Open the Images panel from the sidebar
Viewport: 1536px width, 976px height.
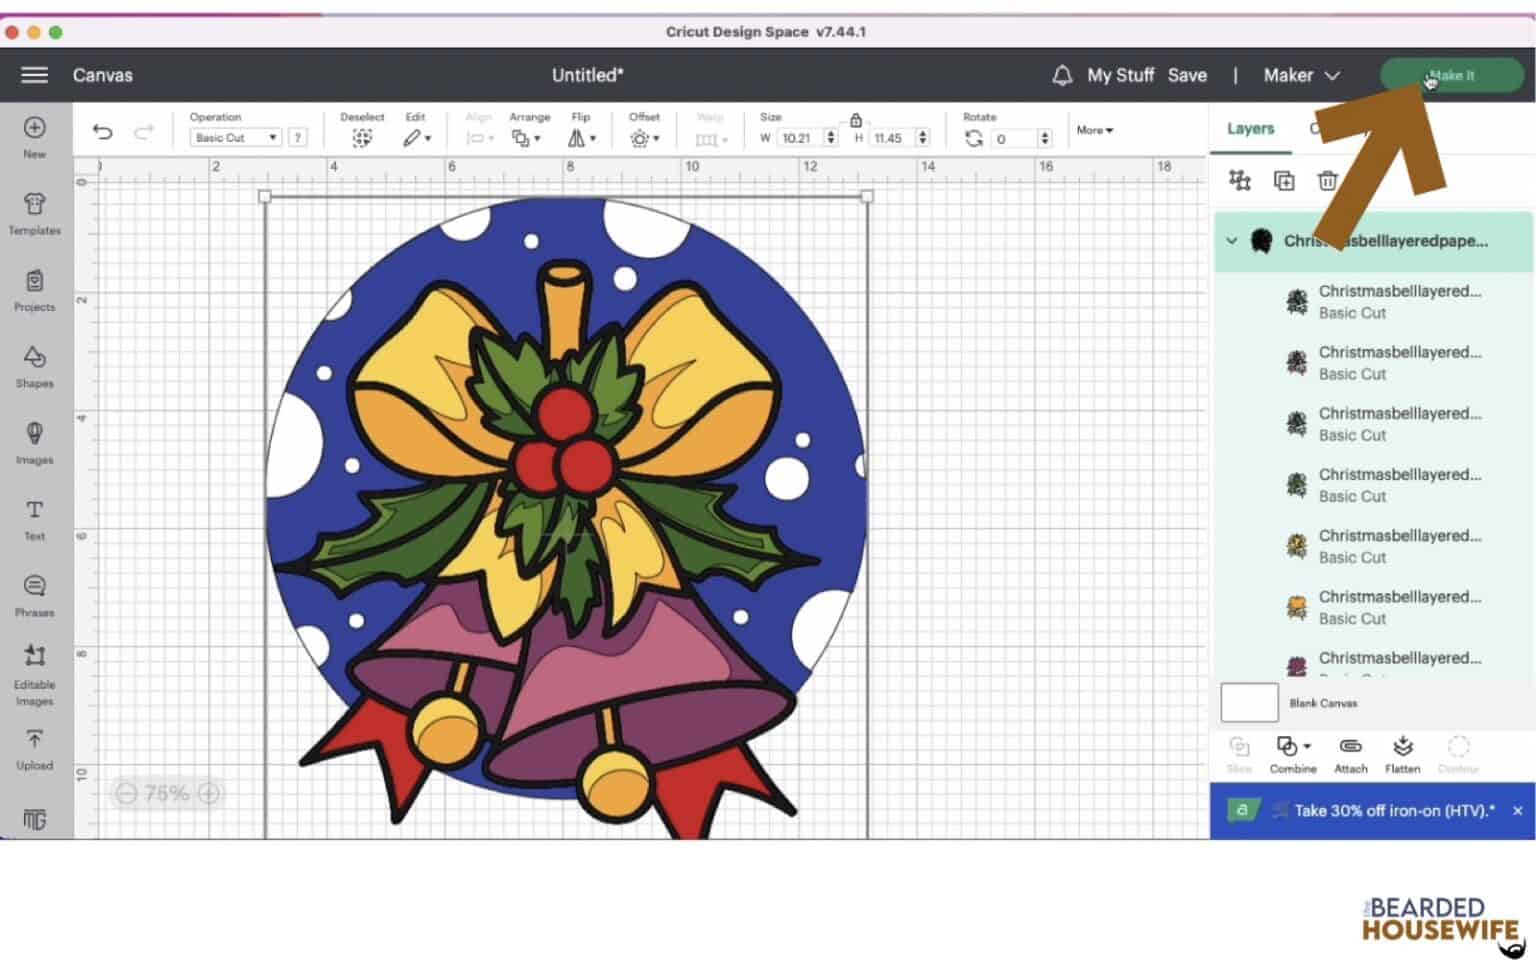pyautogui.click(x=34, y=440)
